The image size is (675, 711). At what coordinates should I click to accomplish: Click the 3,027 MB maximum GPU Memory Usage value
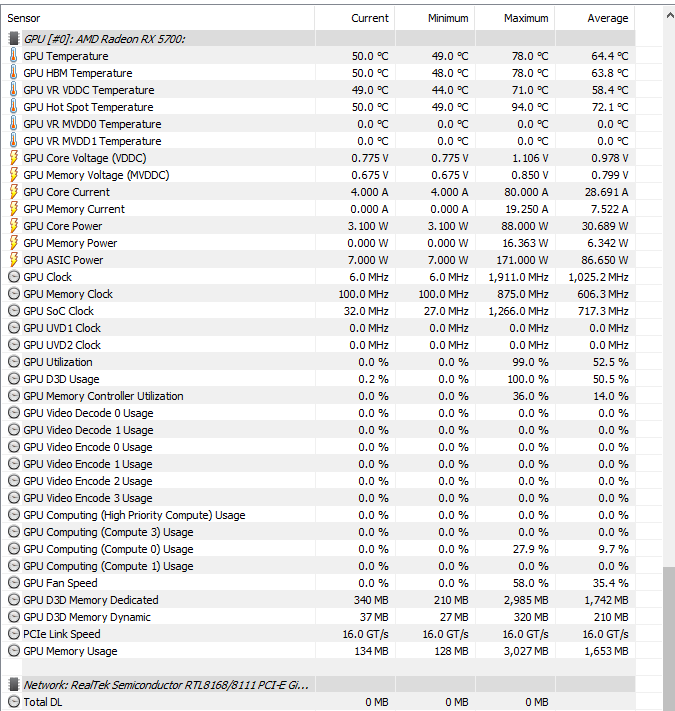[526, 651]
